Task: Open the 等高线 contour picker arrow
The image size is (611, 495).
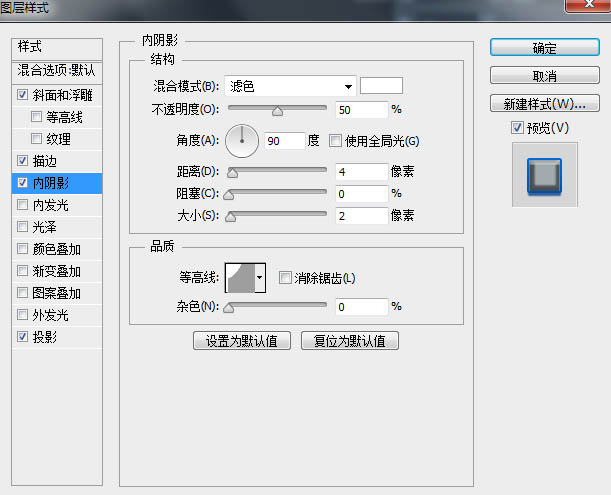Action: point(260,278)
